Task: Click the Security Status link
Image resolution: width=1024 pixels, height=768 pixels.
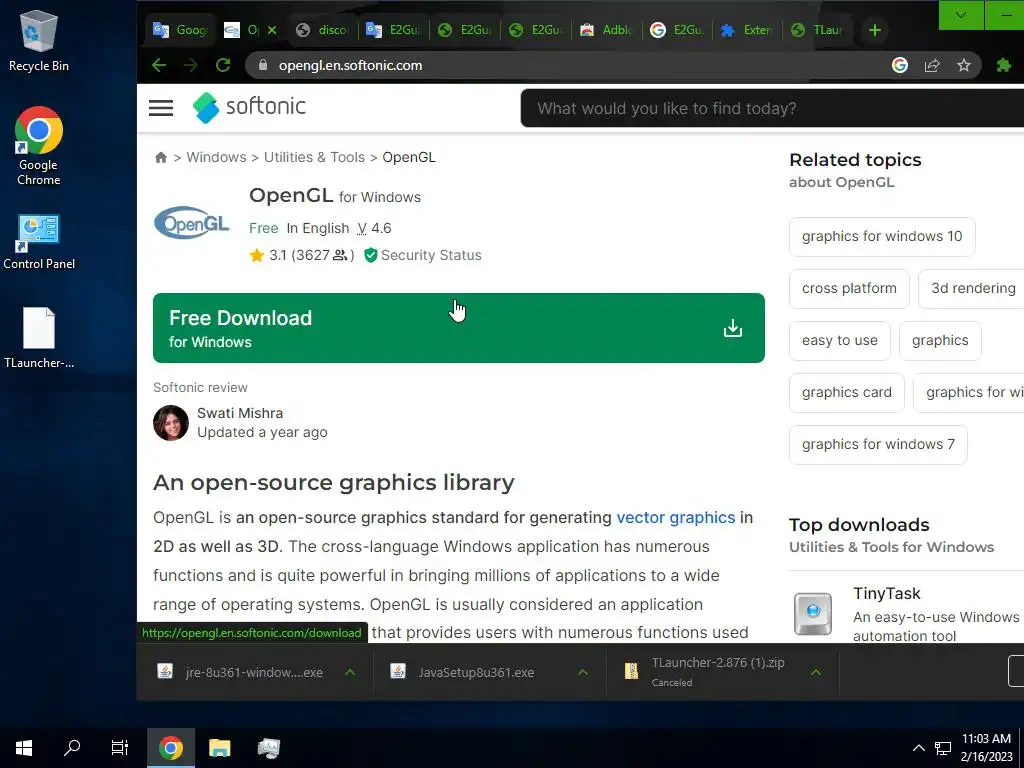Action: coord(431,255)
